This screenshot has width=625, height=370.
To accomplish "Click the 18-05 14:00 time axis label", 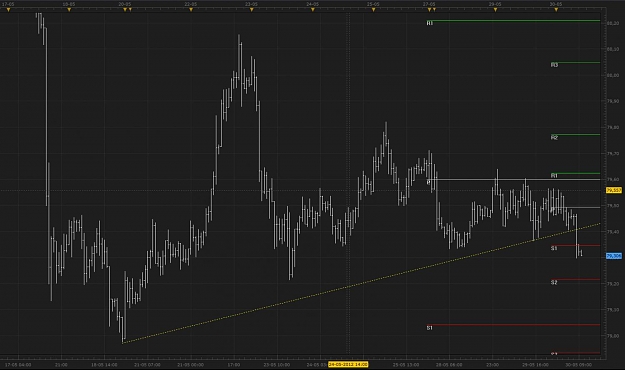I will (104, 364).
